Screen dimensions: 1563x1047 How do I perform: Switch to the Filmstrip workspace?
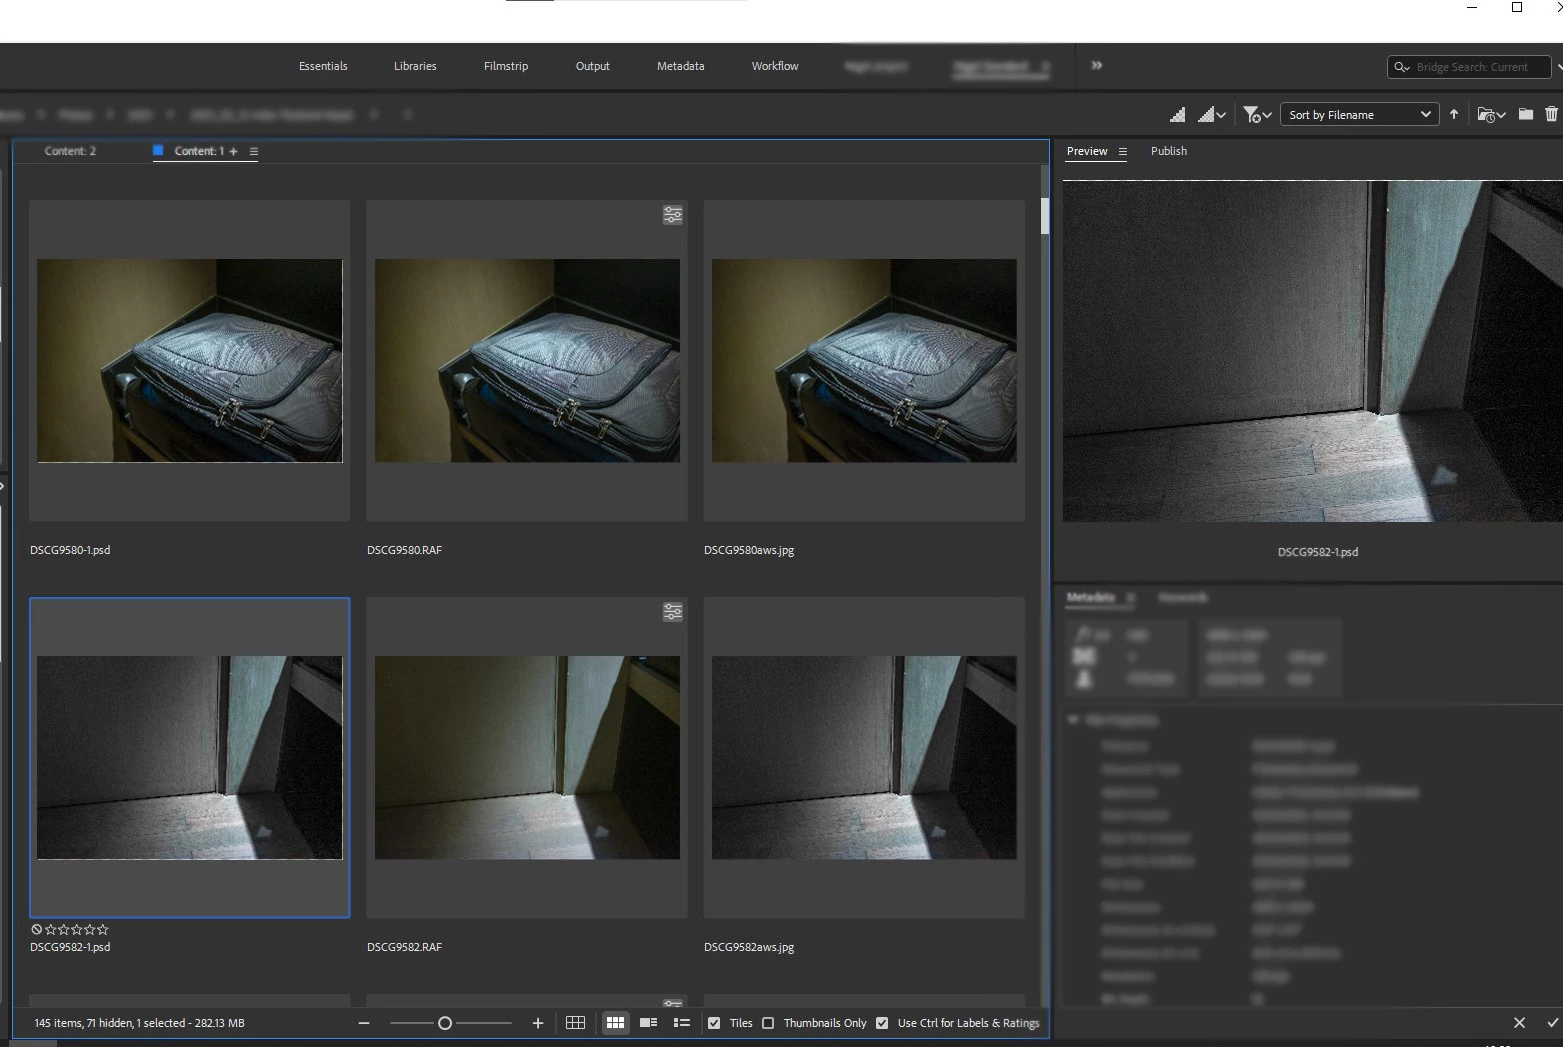coord(505,66)
